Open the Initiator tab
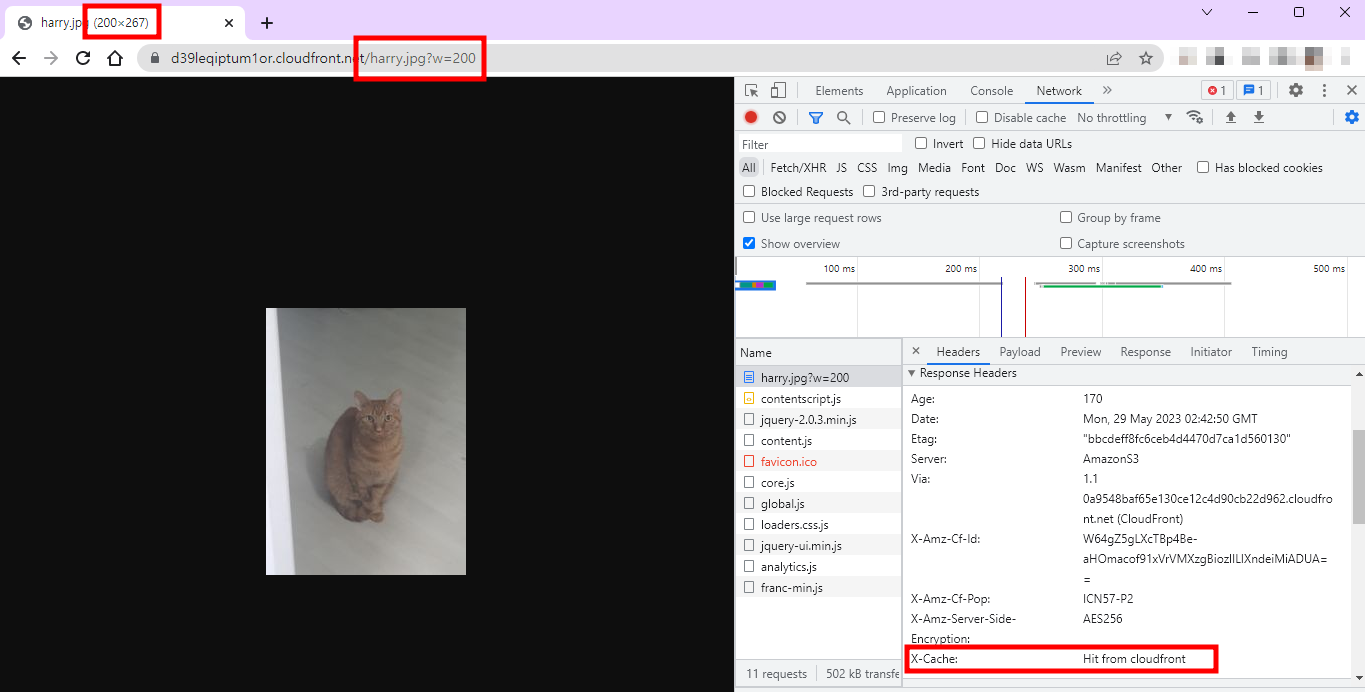 (1211, 352)
